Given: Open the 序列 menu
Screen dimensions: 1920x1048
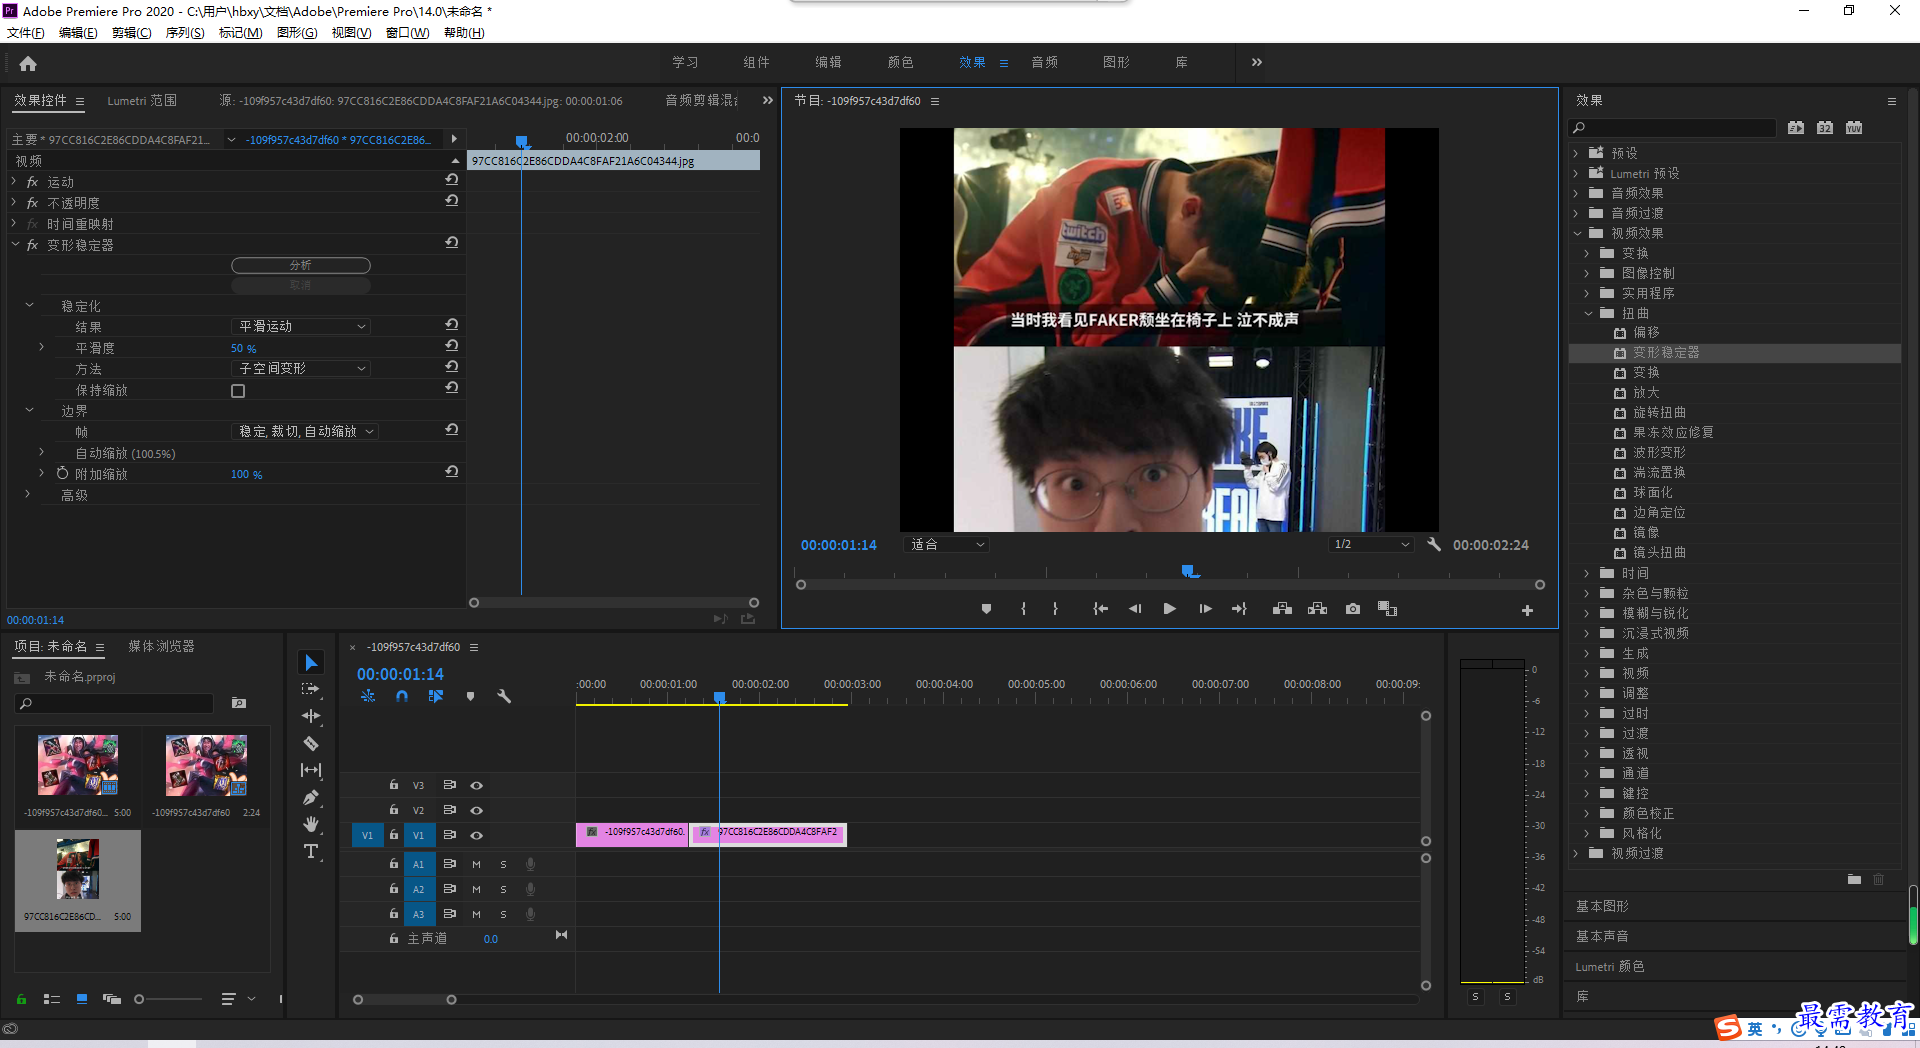Looking at the screenshot, I should click(185, 33).
